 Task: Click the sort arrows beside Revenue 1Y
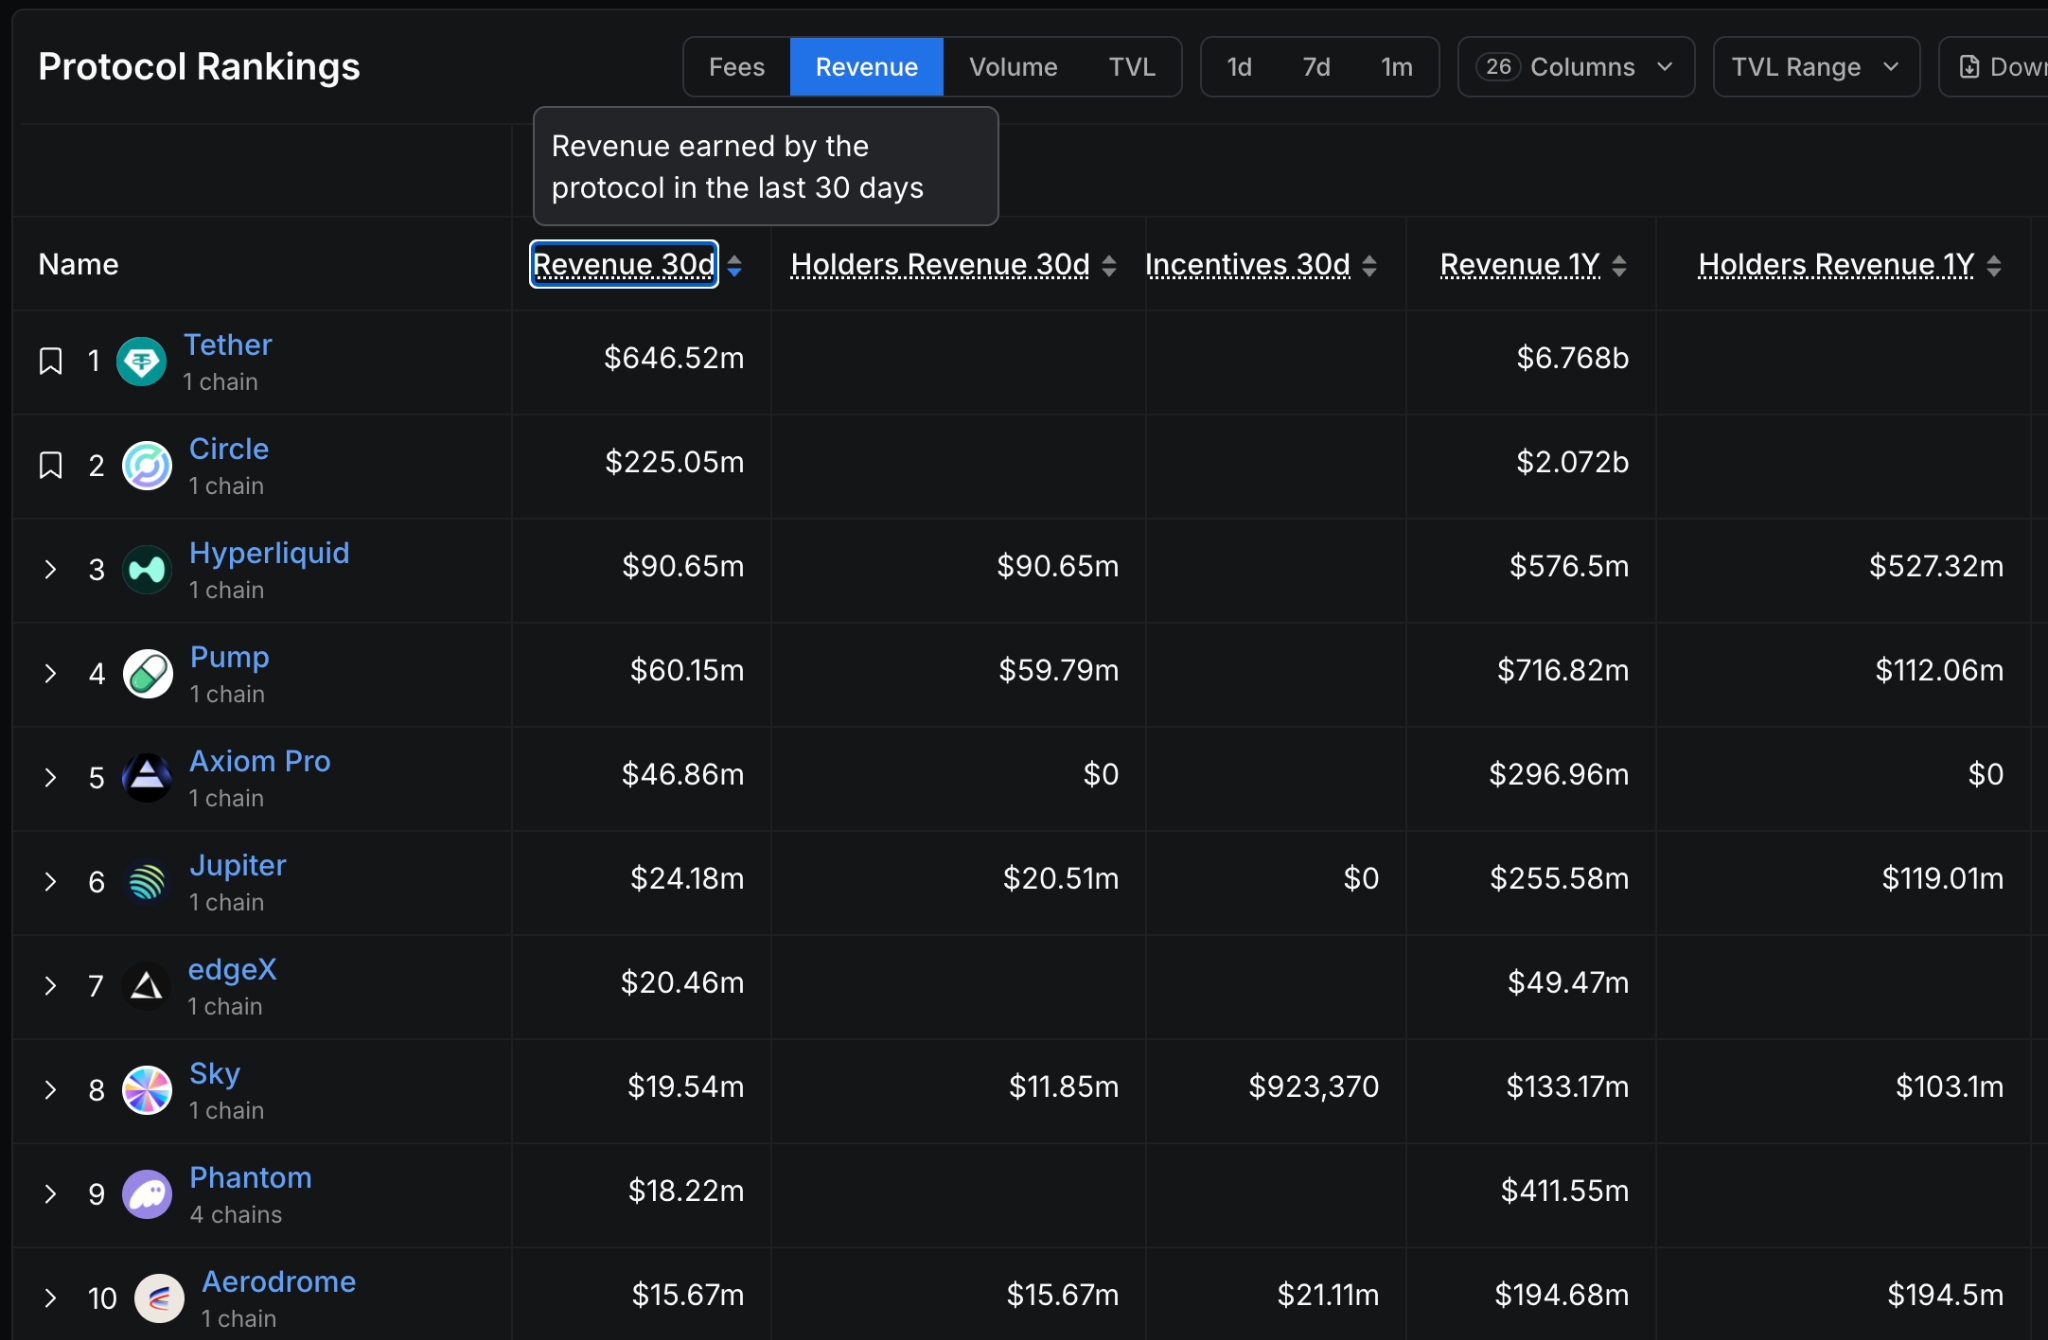(x=1619, y=265)
